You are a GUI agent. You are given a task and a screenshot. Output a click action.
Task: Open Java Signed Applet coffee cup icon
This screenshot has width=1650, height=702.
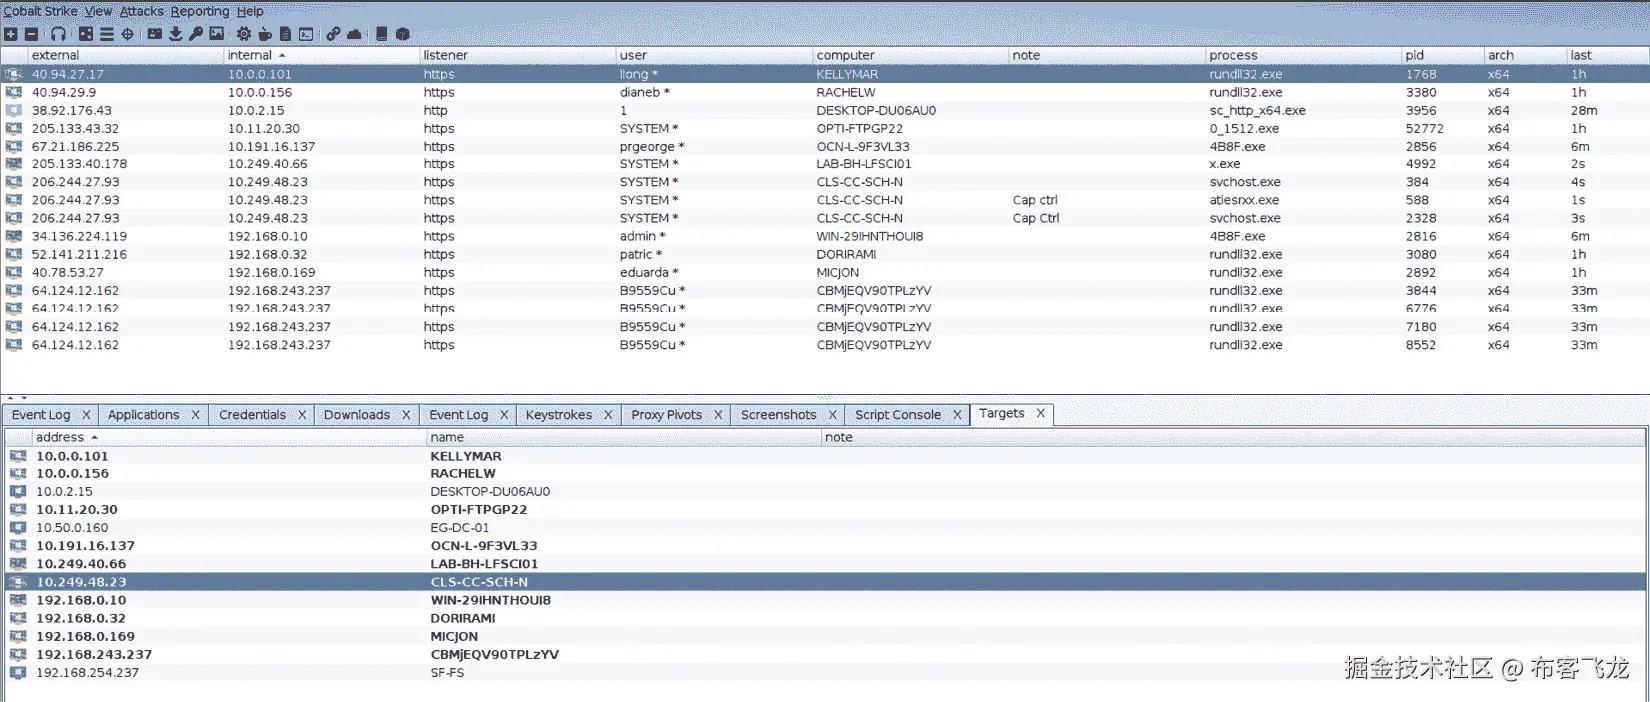tap(265, 34)
